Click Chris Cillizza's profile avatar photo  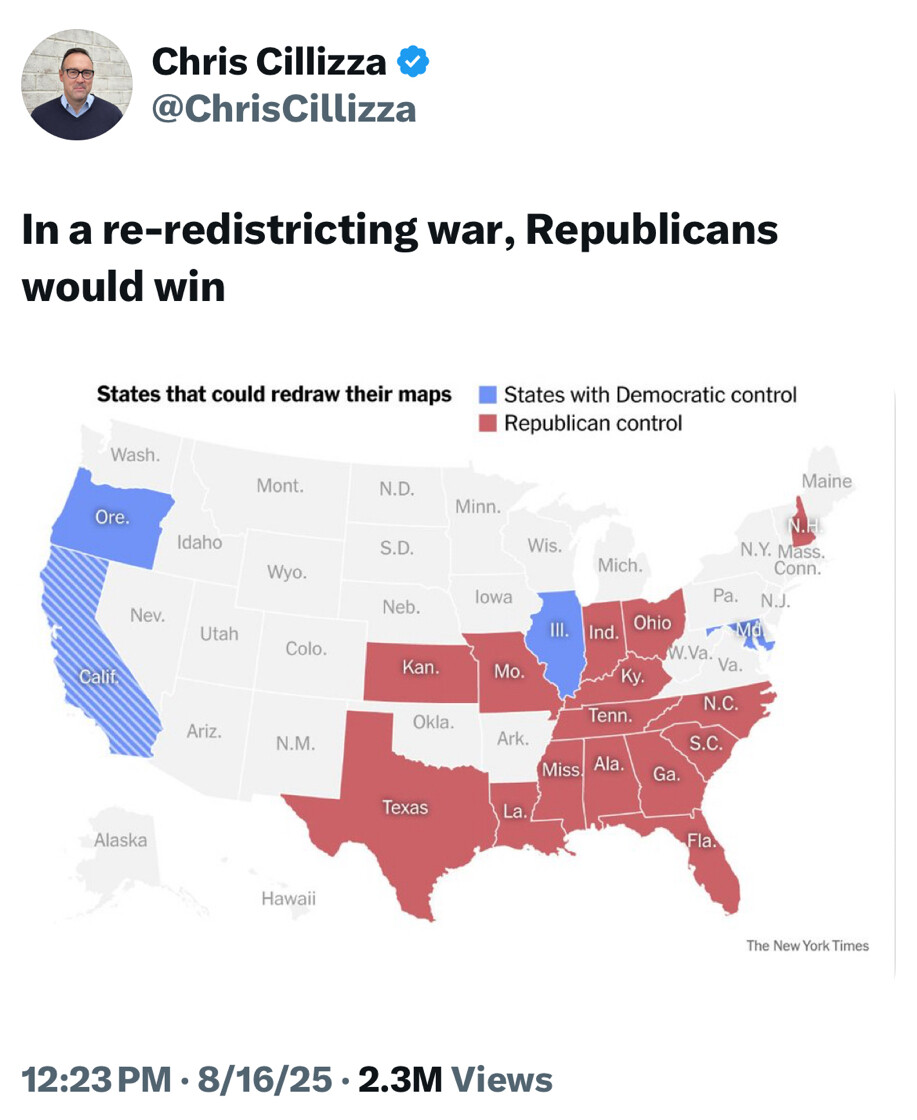click(76, 84)
